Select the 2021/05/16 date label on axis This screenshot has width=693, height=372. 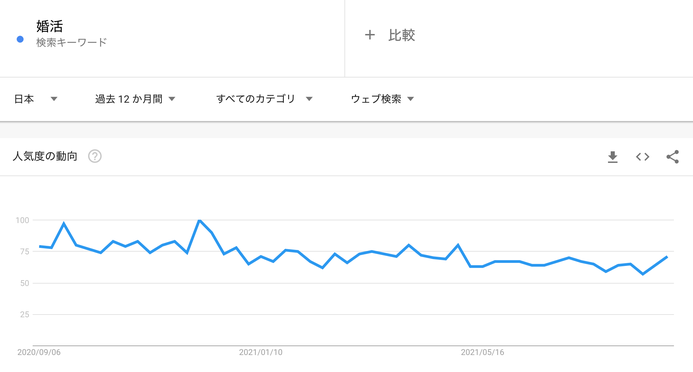482,352
